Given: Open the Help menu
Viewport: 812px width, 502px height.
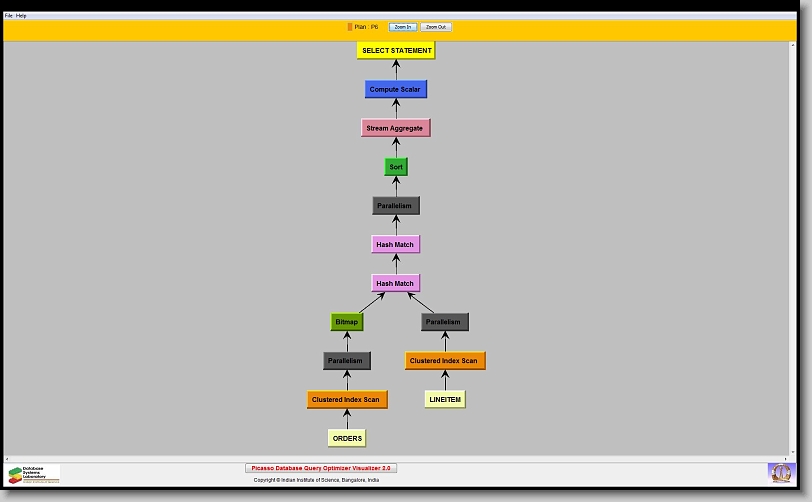Looking at the screenshot, I should pos(21,16).
